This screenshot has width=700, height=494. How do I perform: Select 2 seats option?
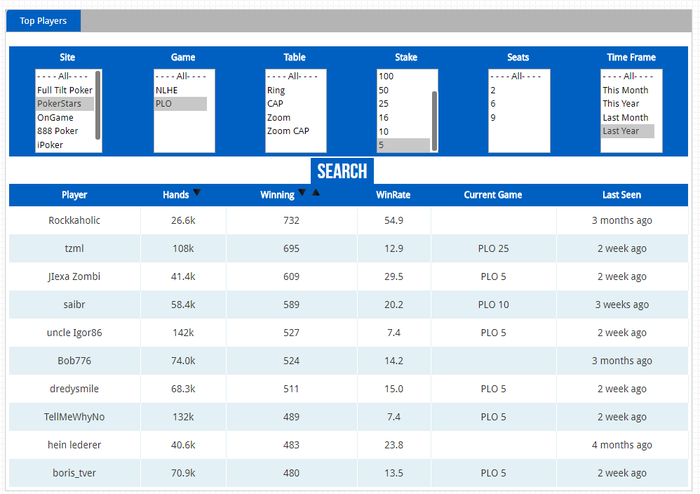point(516,90)
